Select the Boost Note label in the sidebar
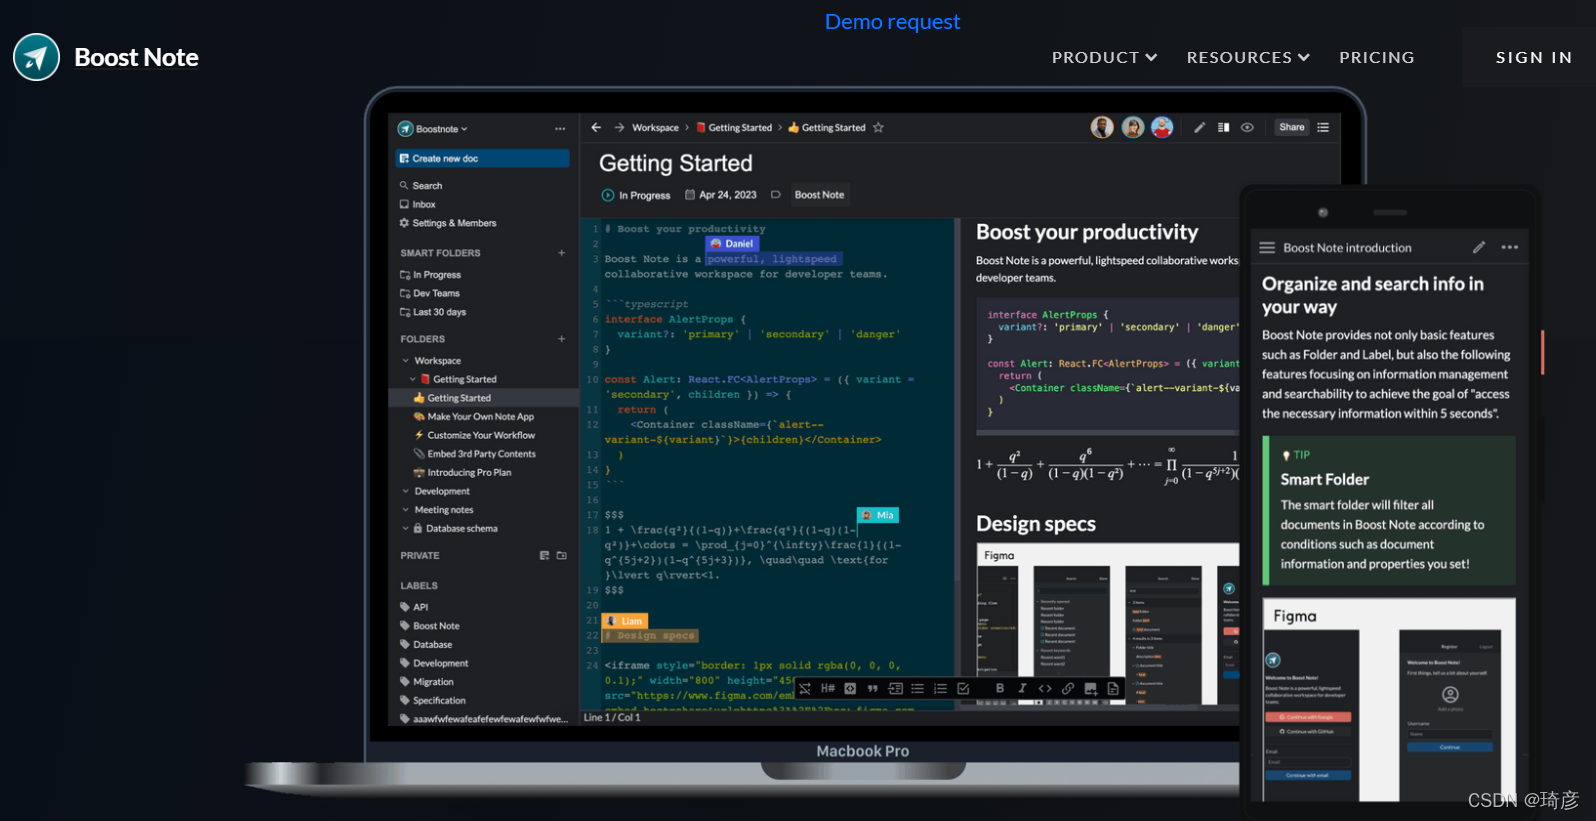This screenshot has height=821, width=1596. [430, 626]
